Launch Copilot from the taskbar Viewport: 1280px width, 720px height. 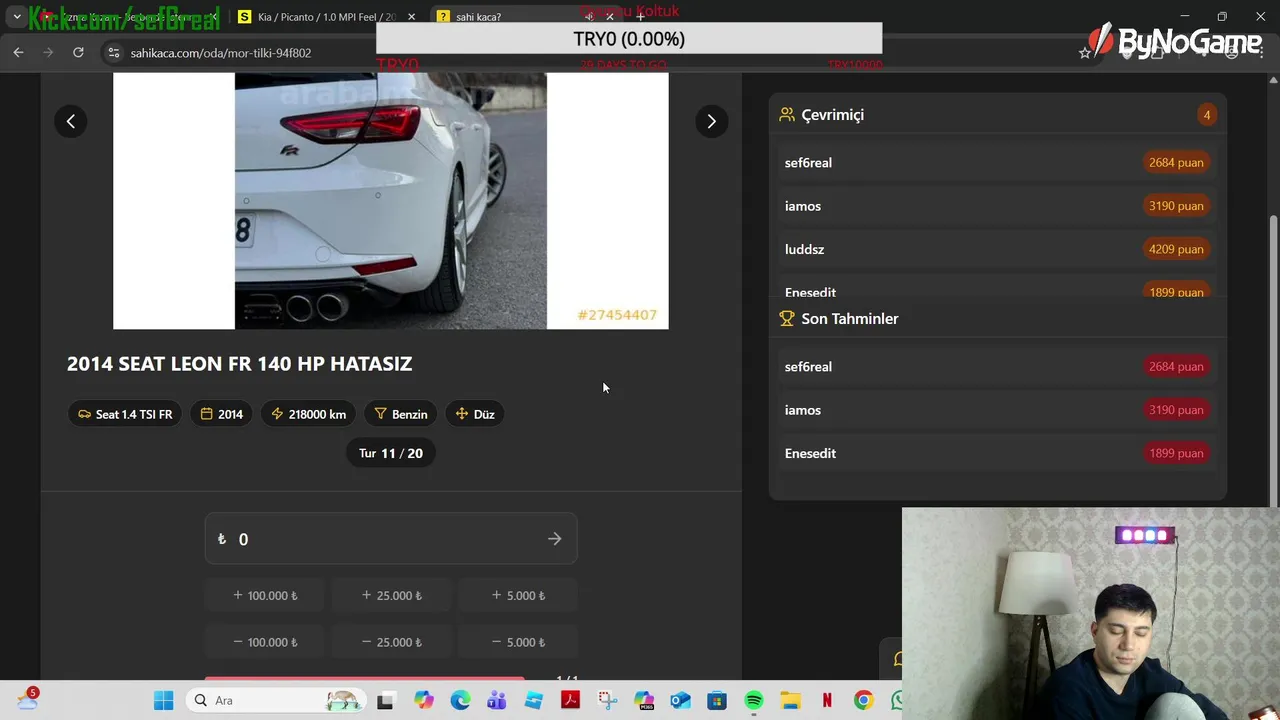(424, 701)
